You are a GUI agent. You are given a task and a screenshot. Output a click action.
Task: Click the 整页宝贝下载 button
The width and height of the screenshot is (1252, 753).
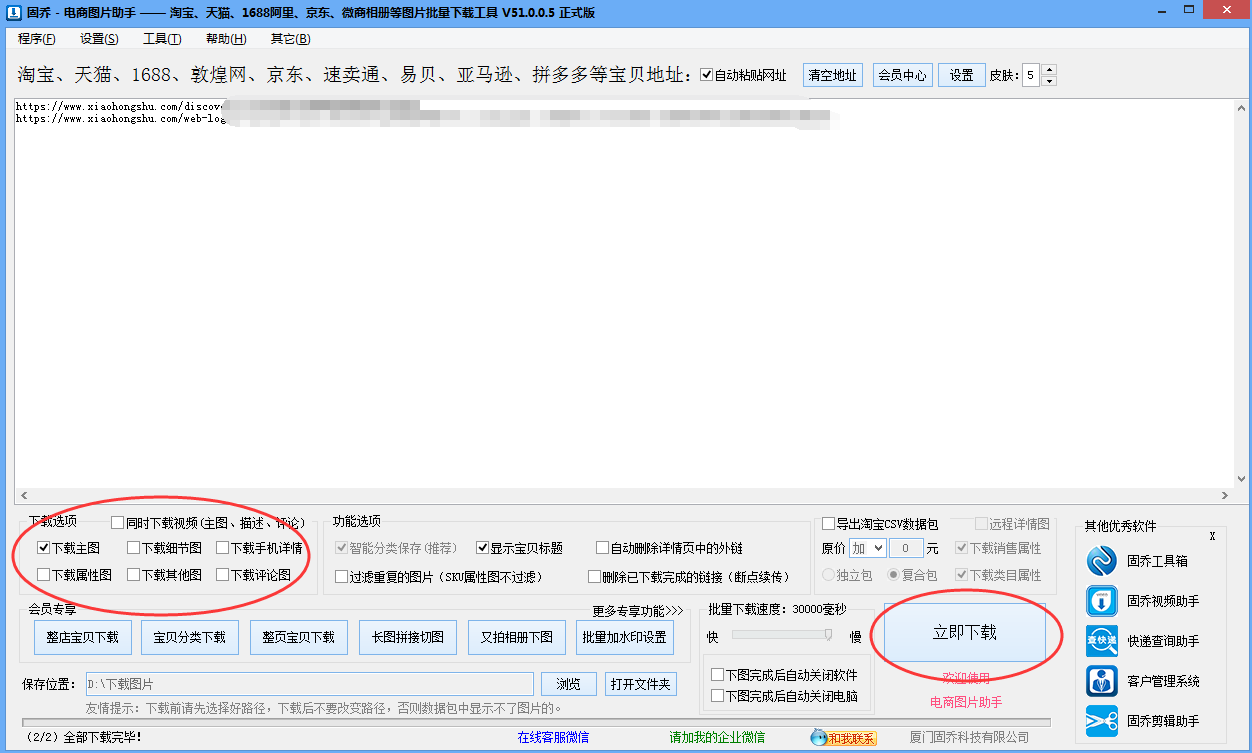tap(299, 637)
